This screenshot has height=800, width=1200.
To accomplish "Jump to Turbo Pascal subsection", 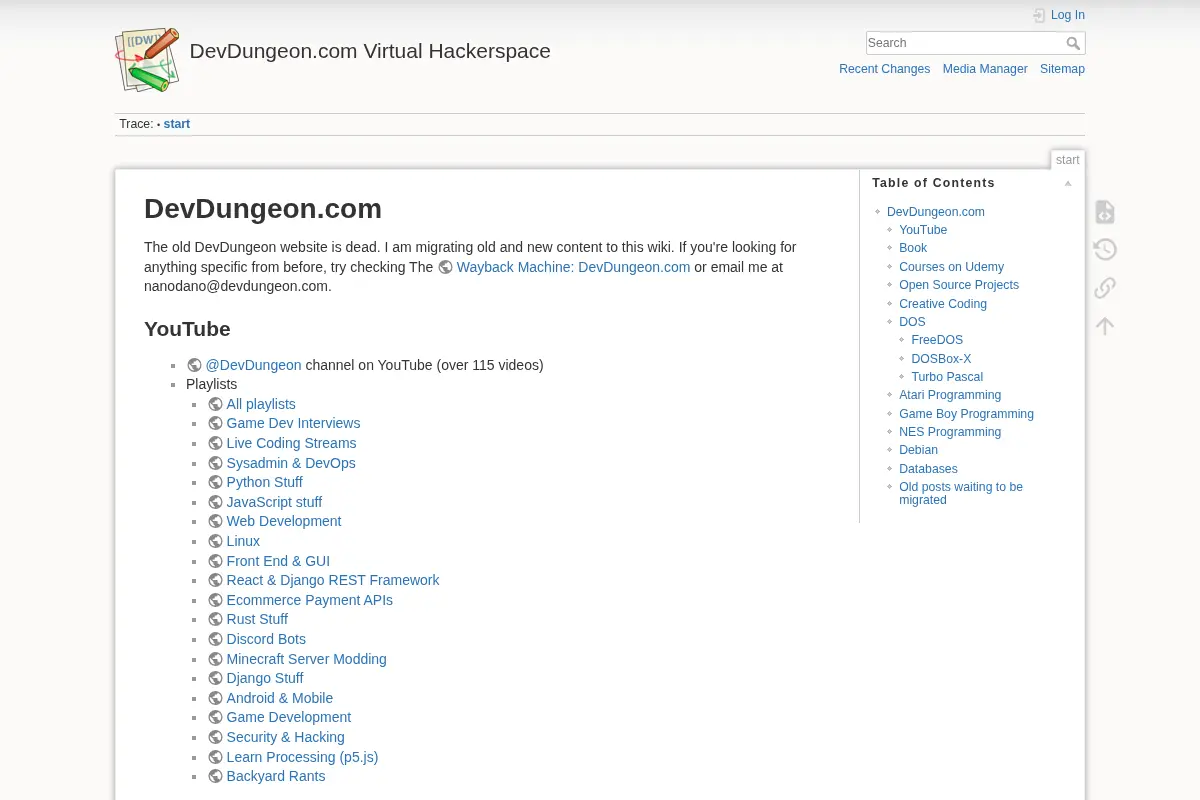I will 947,377.
